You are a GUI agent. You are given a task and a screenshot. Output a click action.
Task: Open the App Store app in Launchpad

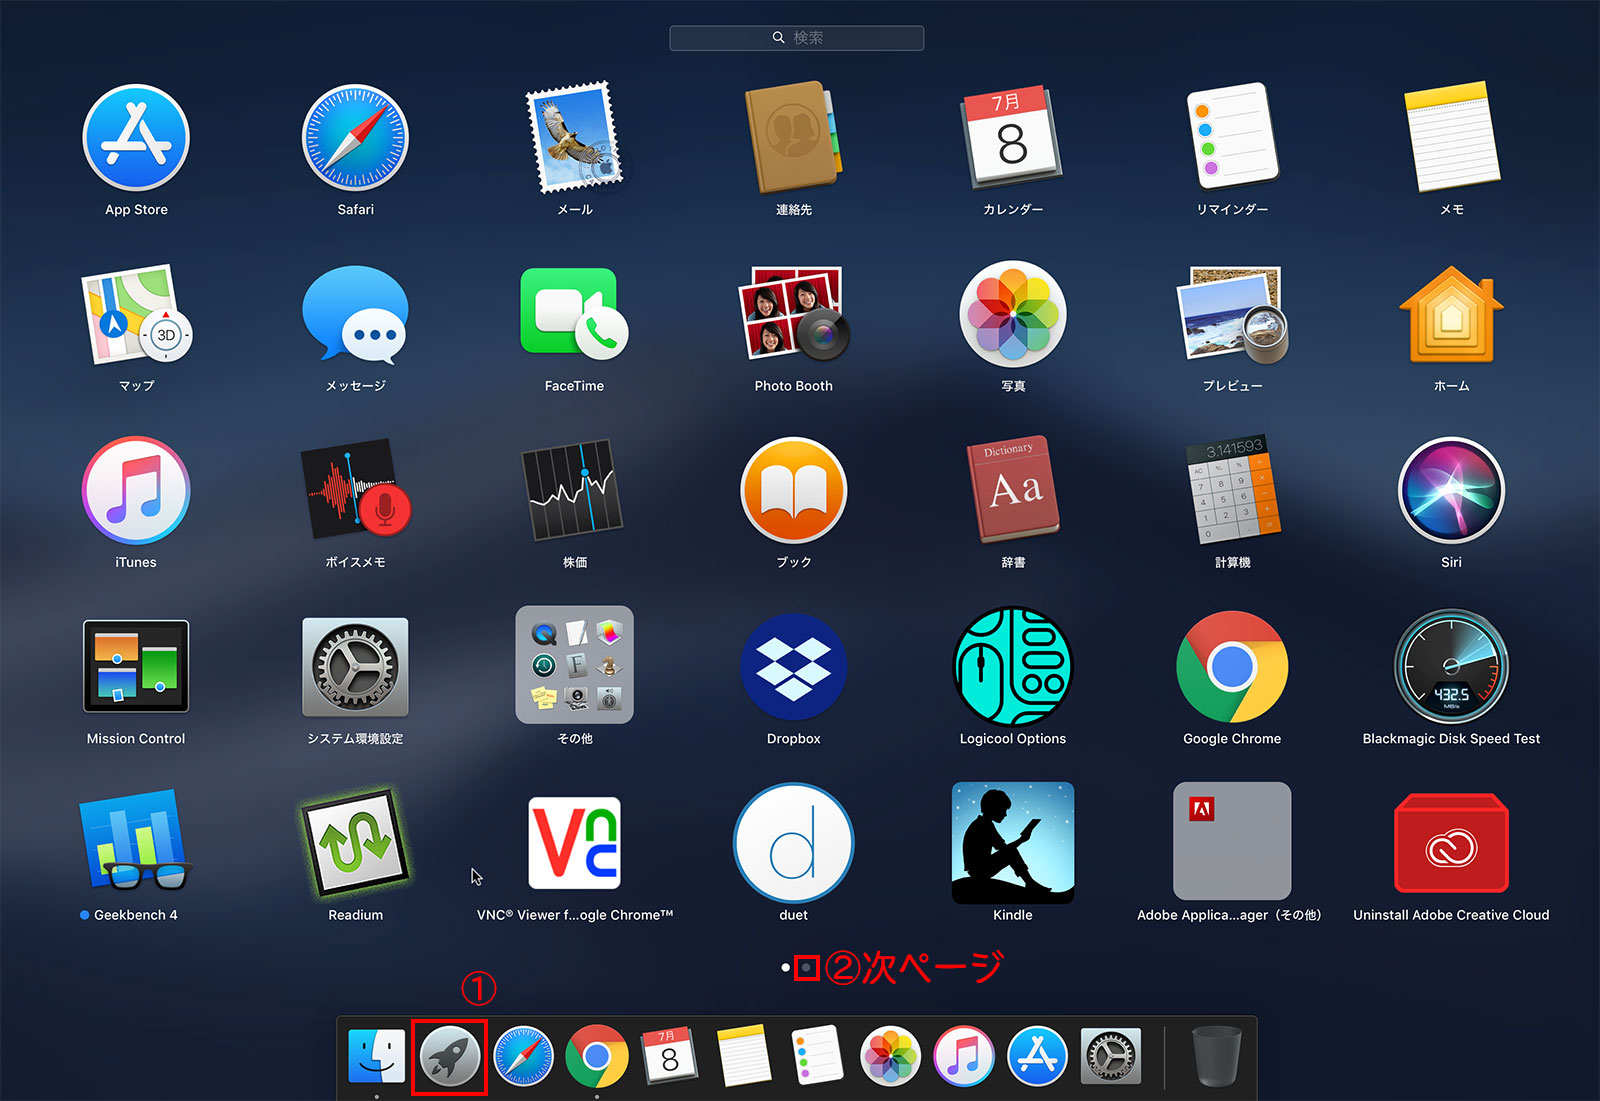[136, 138]
